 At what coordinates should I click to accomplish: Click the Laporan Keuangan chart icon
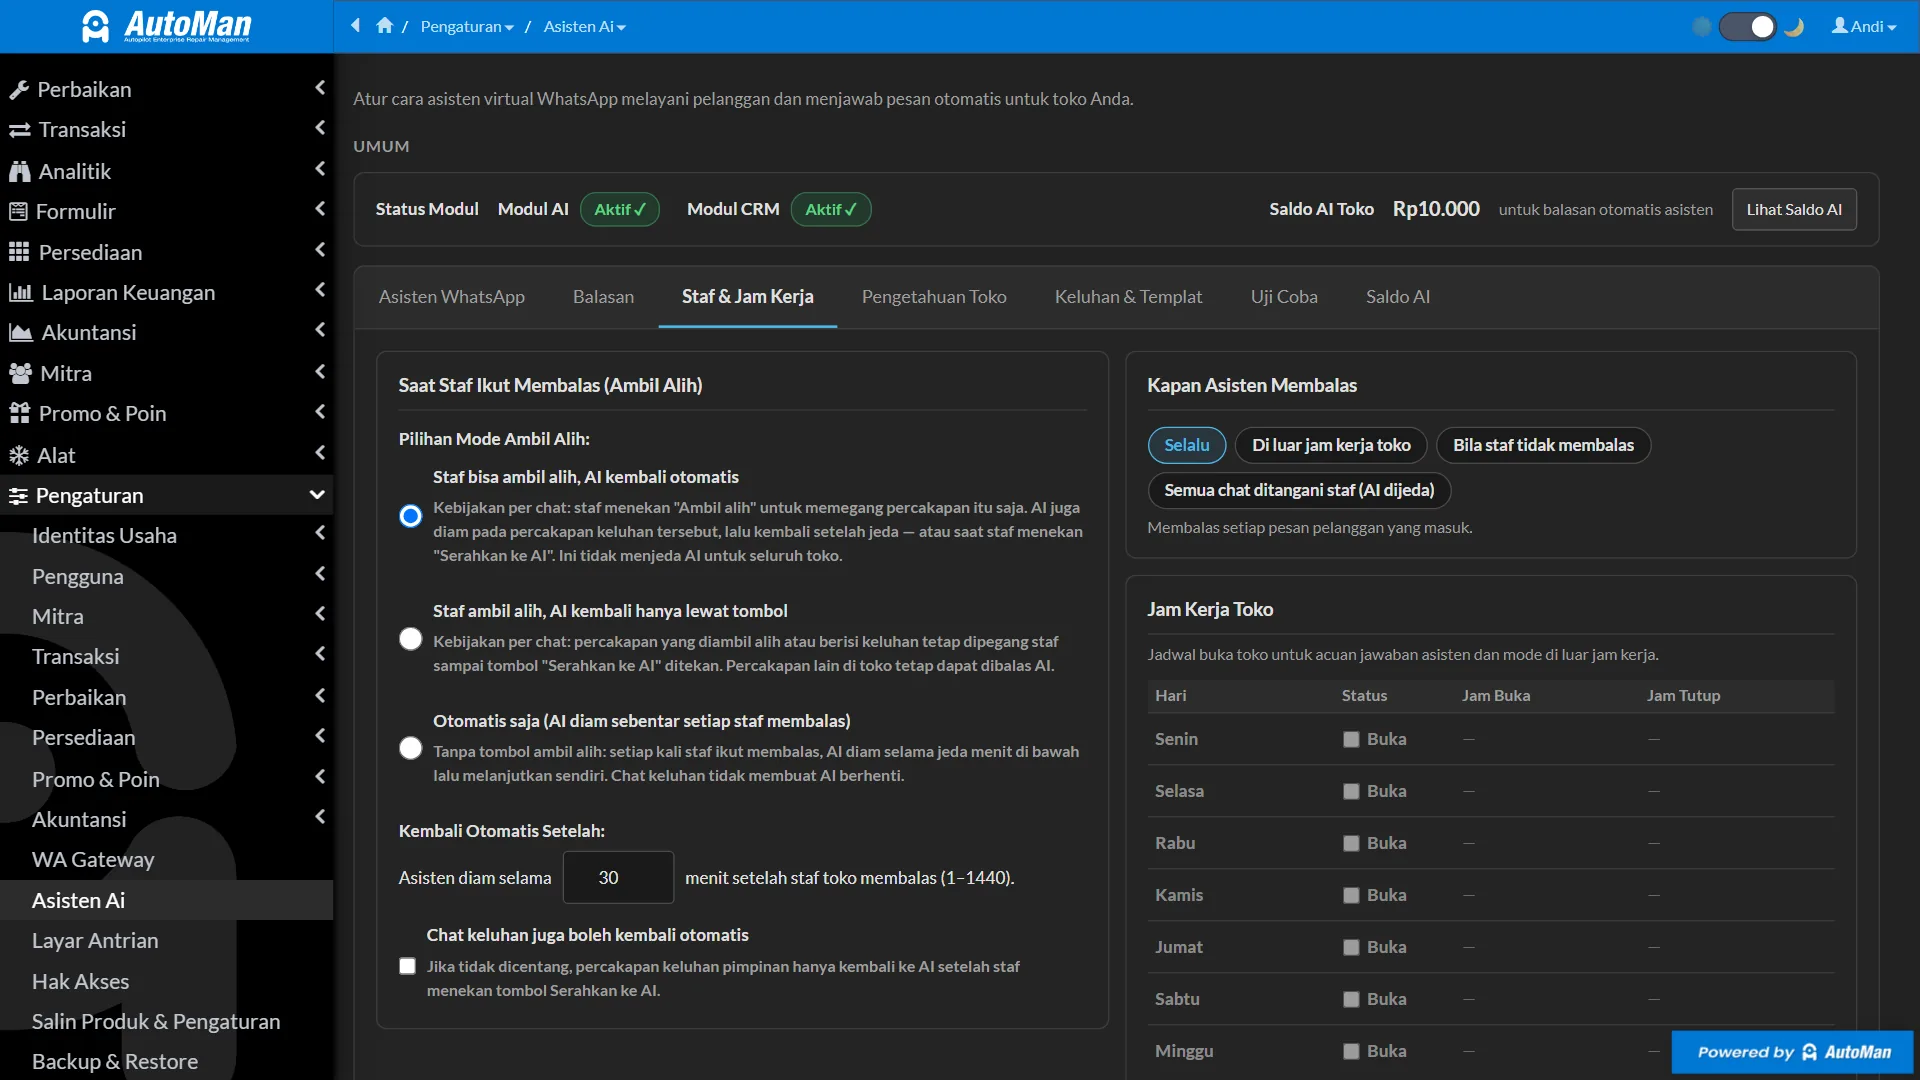click(x=21, y=292)
